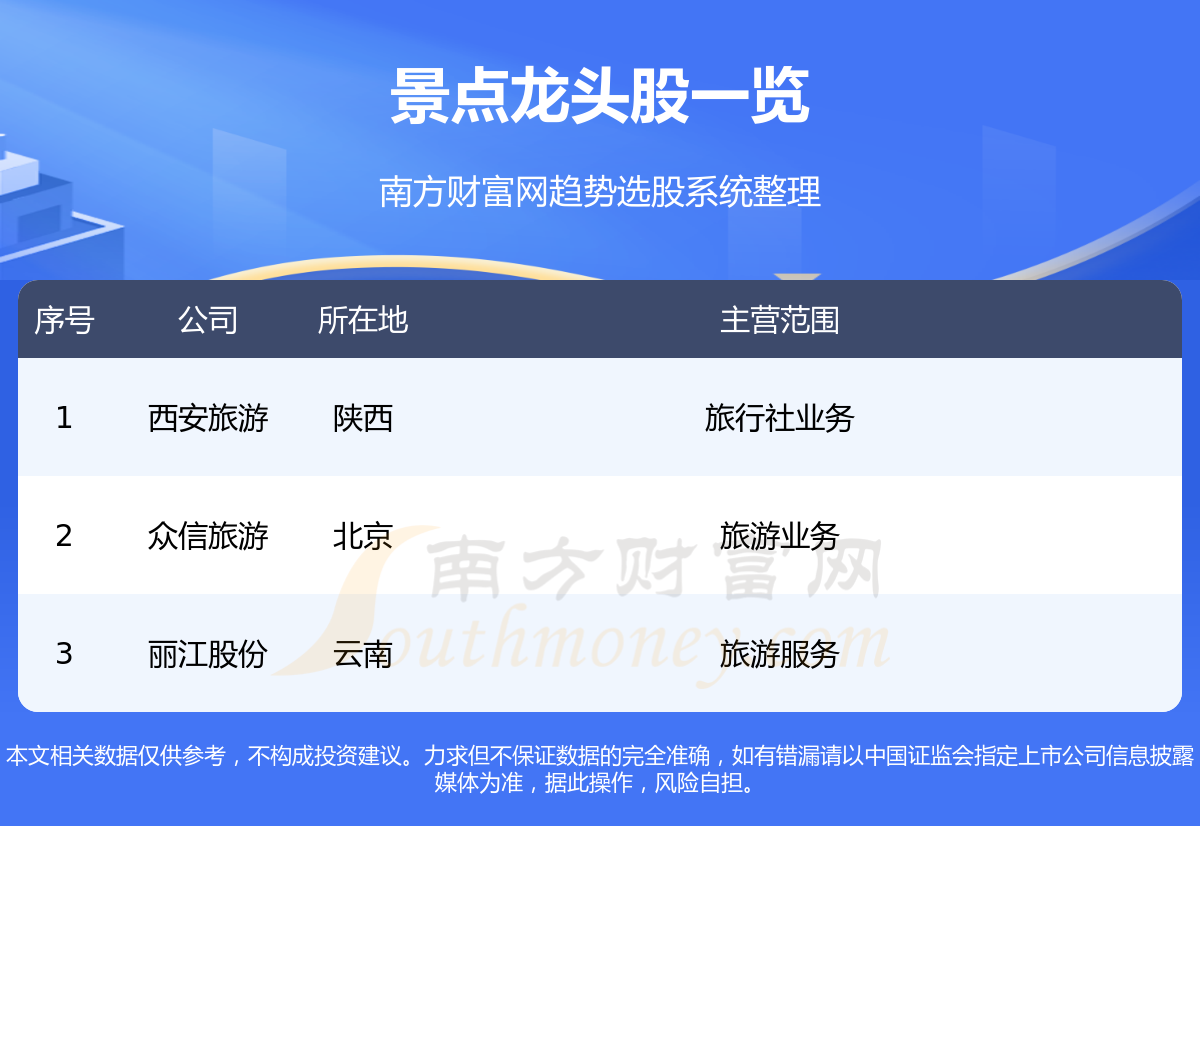The height and width of the screenshot is (1050, 1200).
Task: Select the 旅游业务 cell
Action: tap(780, 535)
